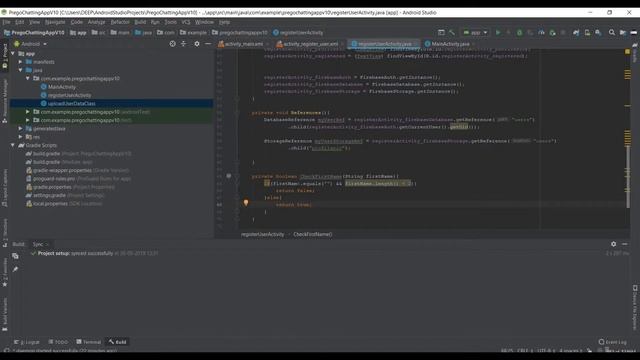The height and width of the screenshot is (360, 640).
Task: Click the Debug app bug icon
Action: 519,33
